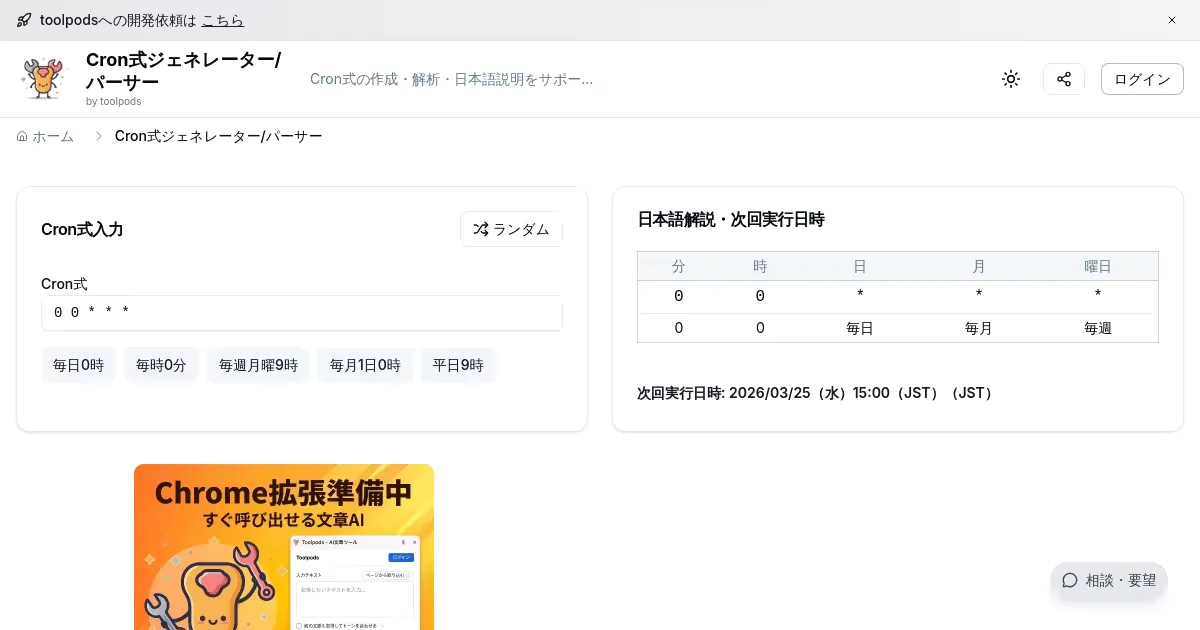This screenshot has height=630, width=1200.
Task: Select the 毎時0分 preset
Action: pyautogui.click(x=161, y=365)
